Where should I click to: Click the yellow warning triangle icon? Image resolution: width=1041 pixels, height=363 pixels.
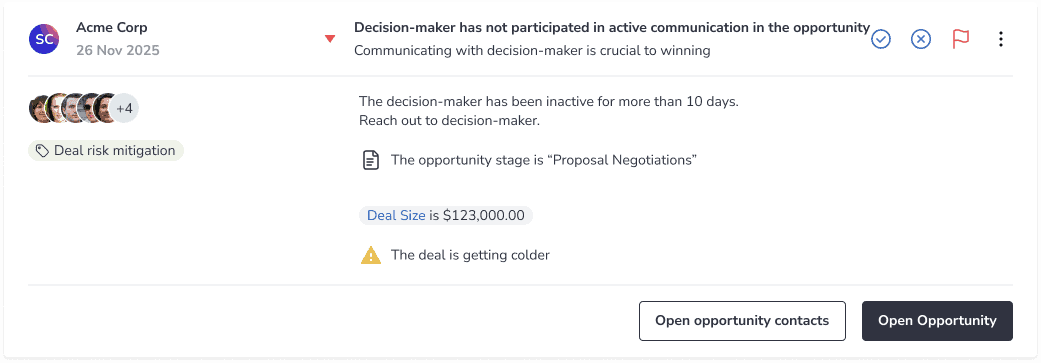371,255
